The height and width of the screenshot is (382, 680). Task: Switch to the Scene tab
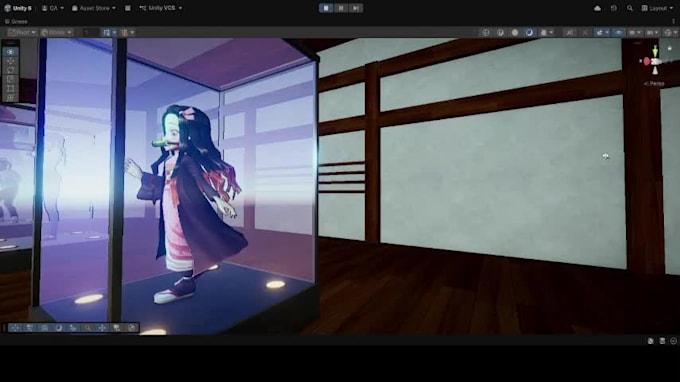(x=16, y=21)
